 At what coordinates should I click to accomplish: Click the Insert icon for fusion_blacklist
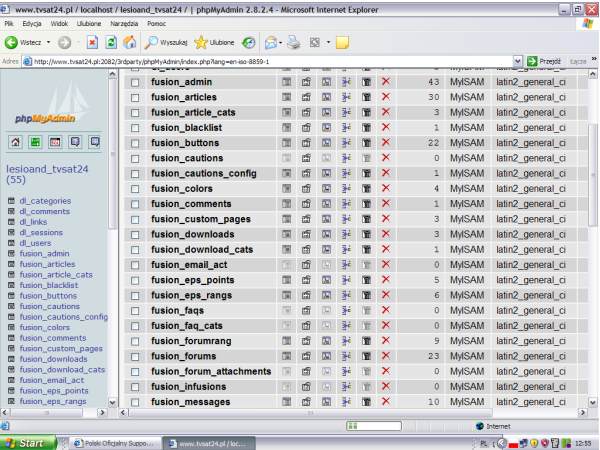[346, 127]
